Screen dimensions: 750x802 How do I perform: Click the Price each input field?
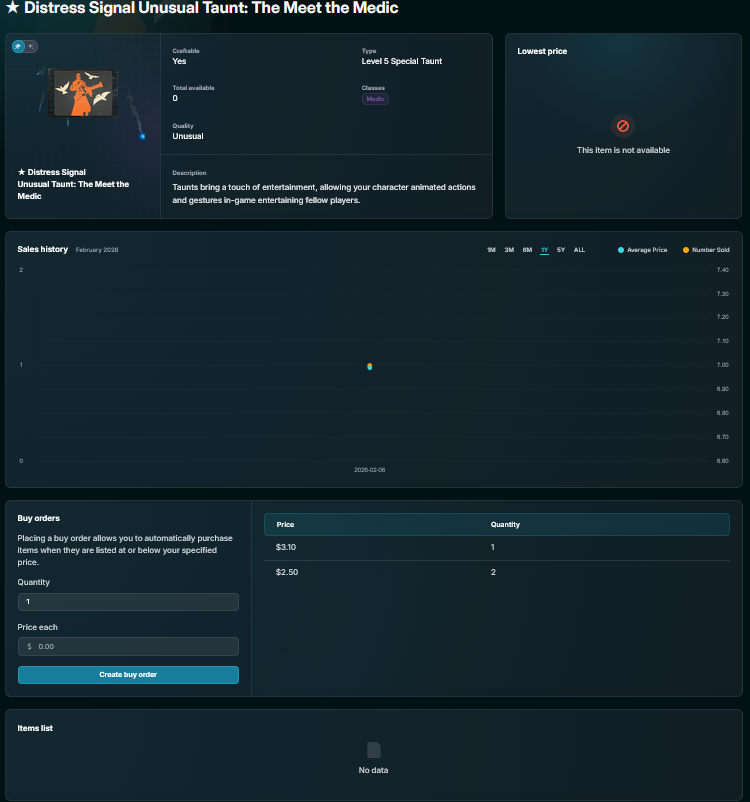(128, 646)
